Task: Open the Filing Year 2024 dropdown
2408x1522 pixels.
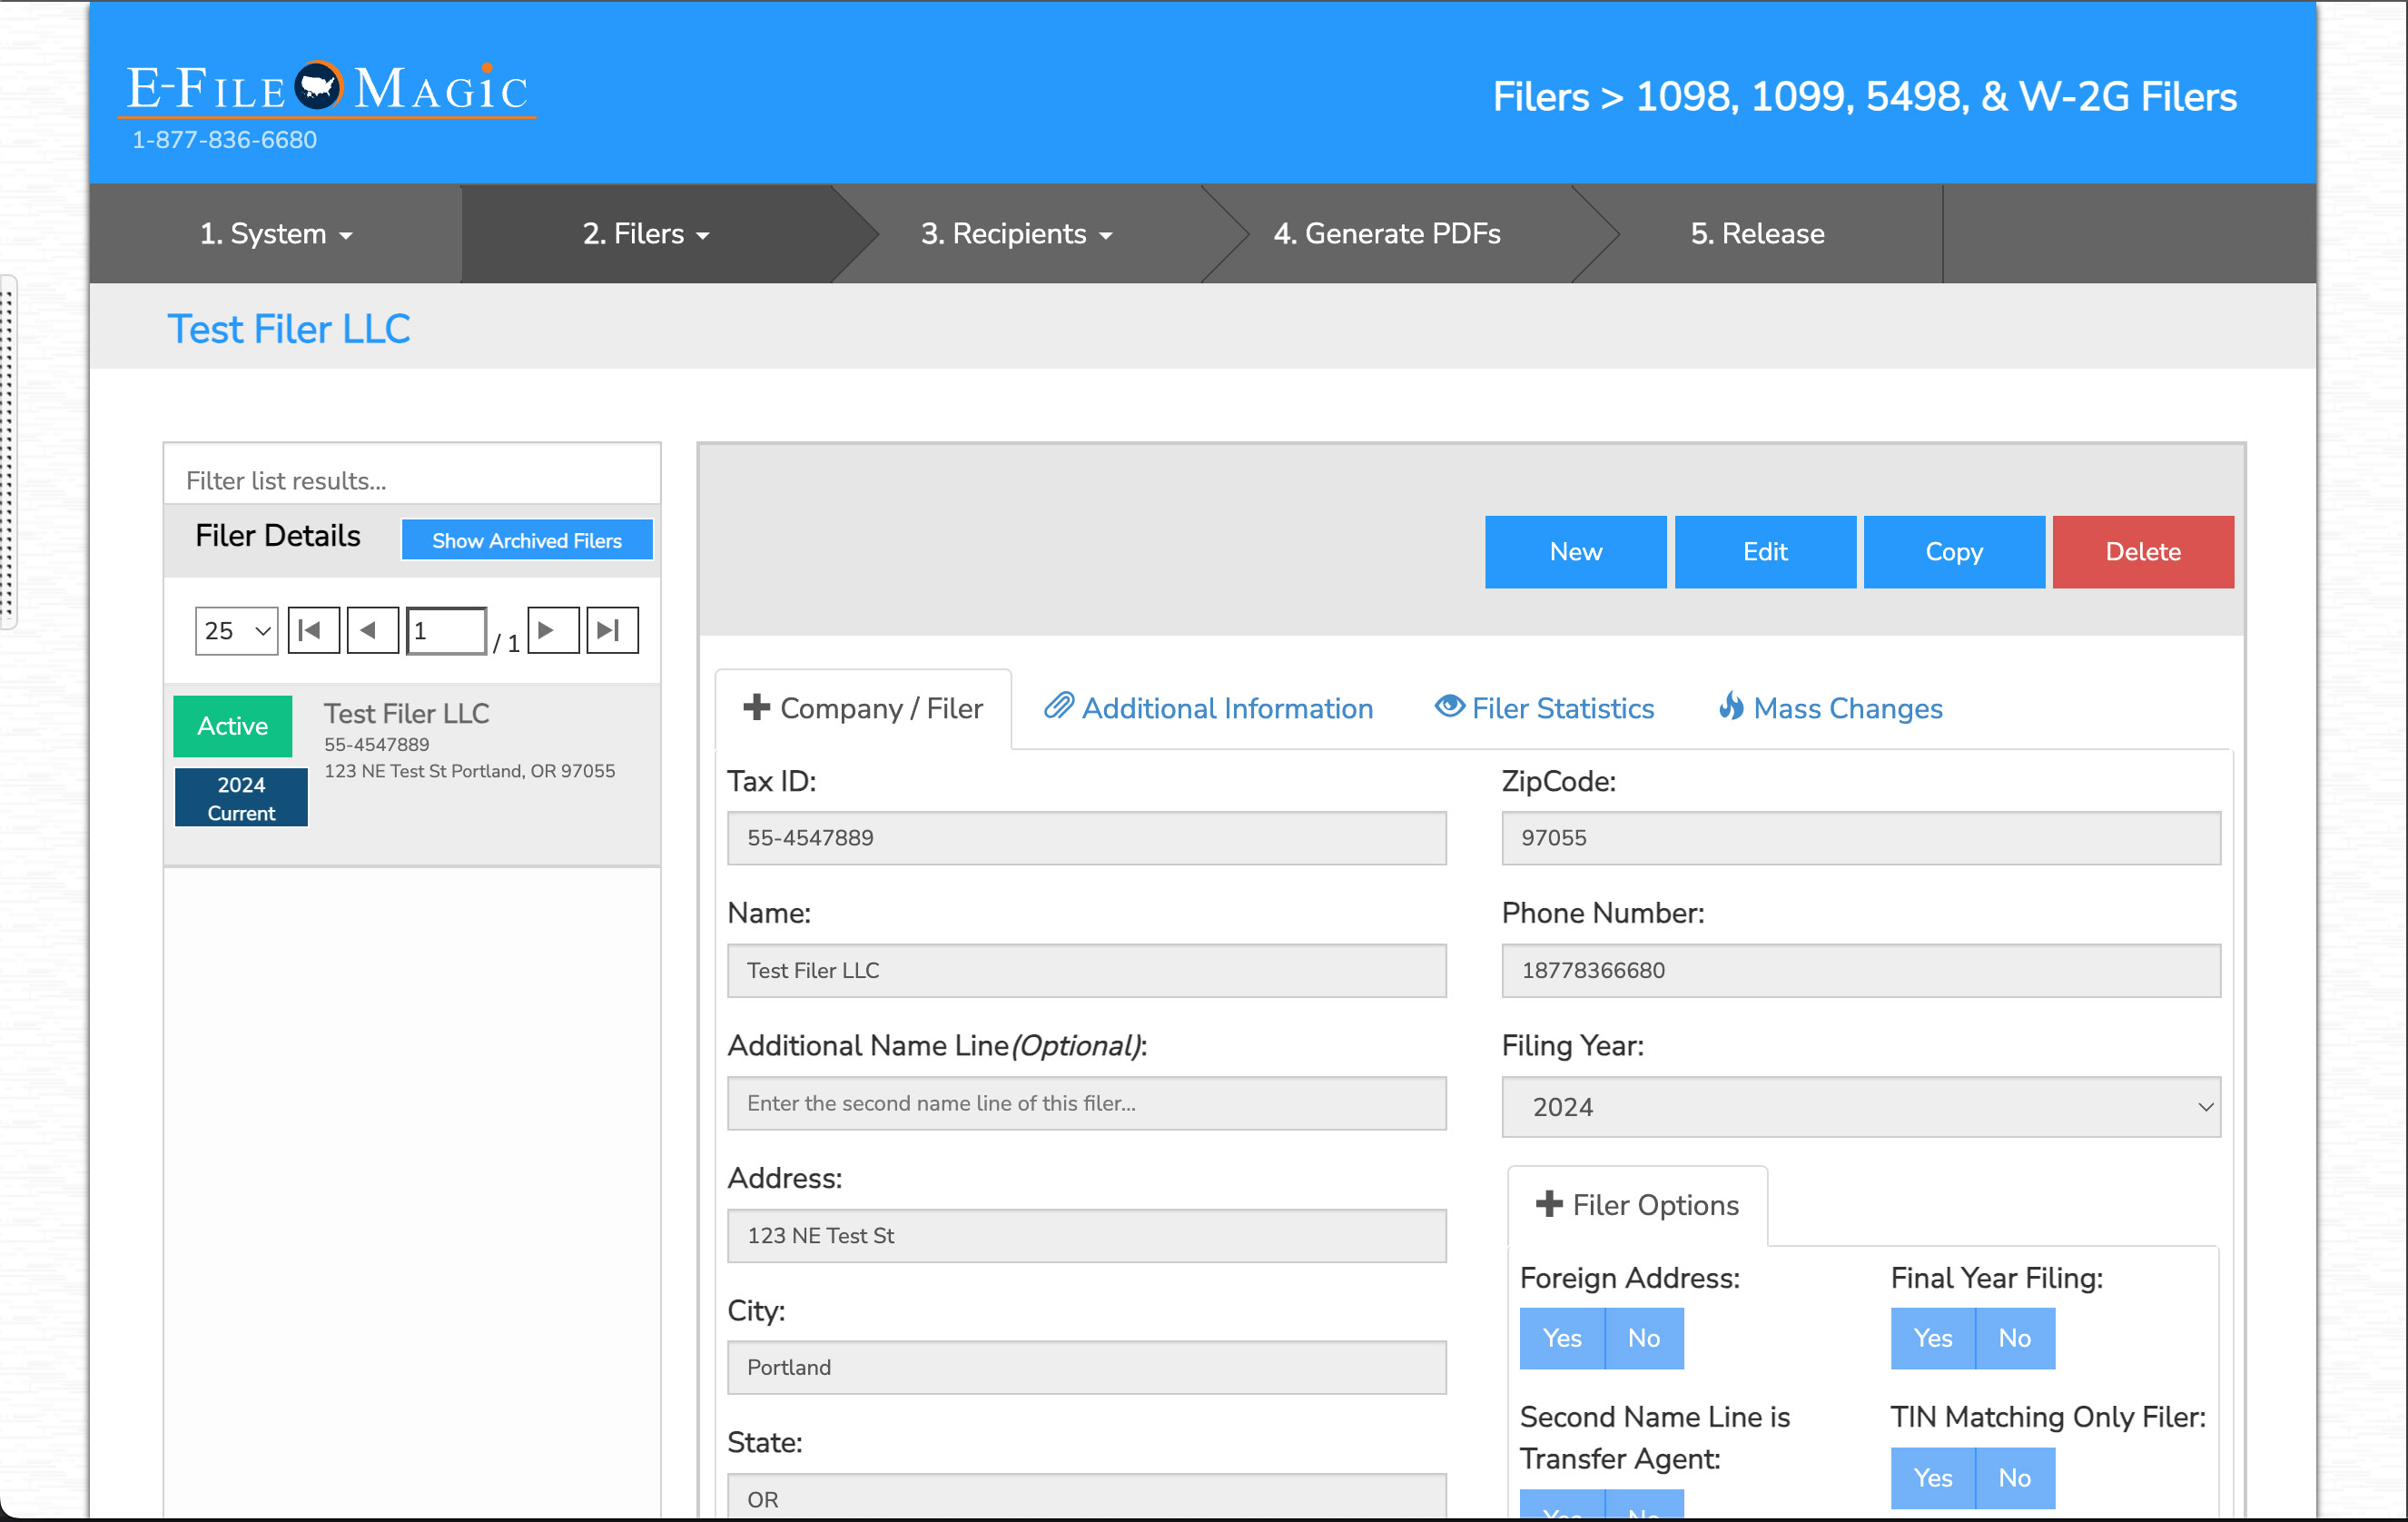Action: pos(1860,1107)
